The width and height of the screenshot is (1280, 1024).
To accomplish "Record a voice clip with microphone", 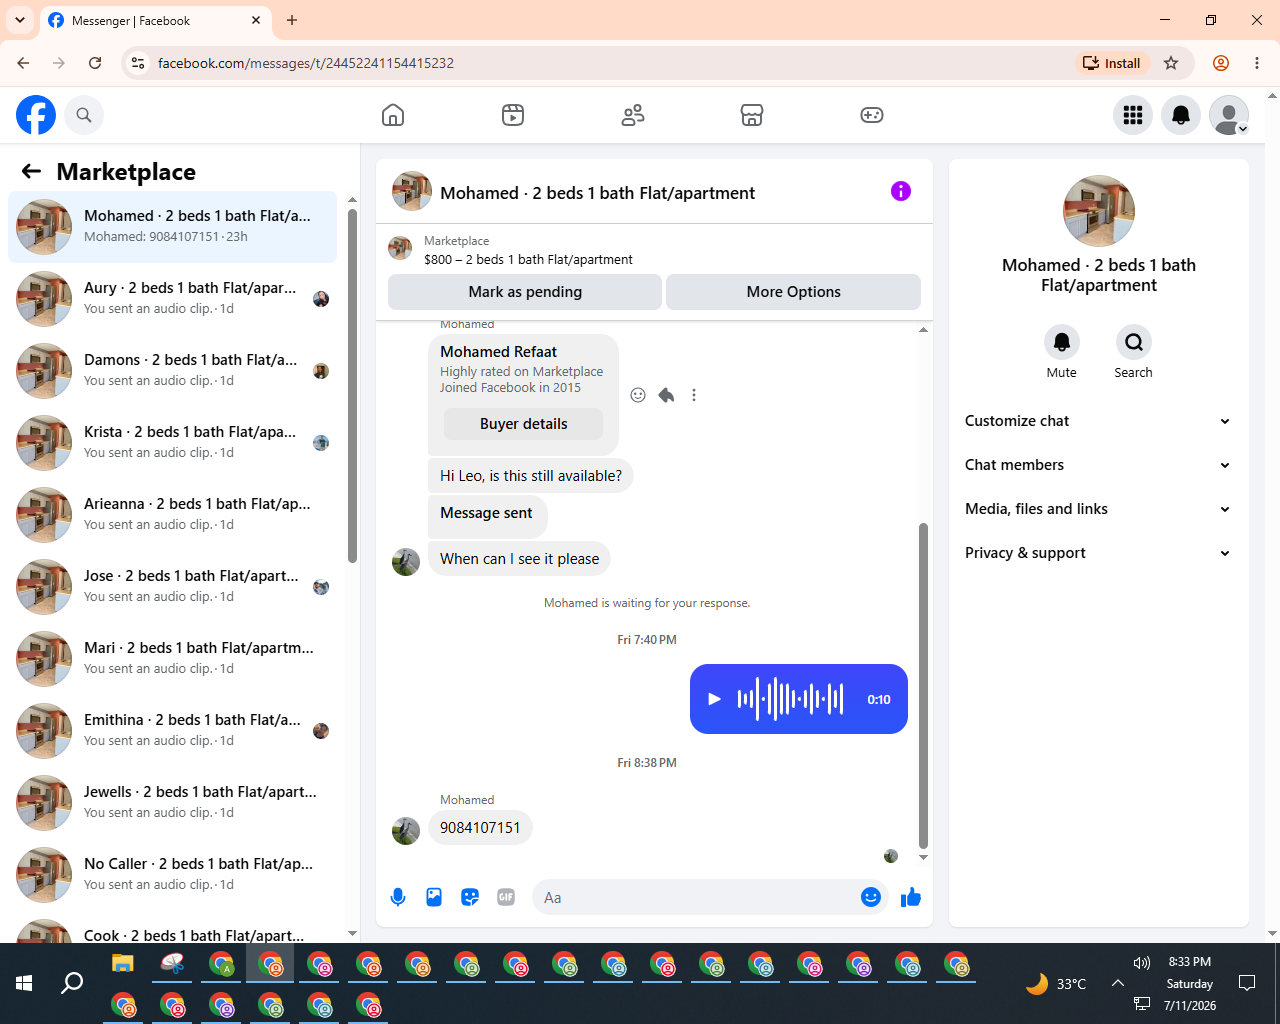I will 398,897.
